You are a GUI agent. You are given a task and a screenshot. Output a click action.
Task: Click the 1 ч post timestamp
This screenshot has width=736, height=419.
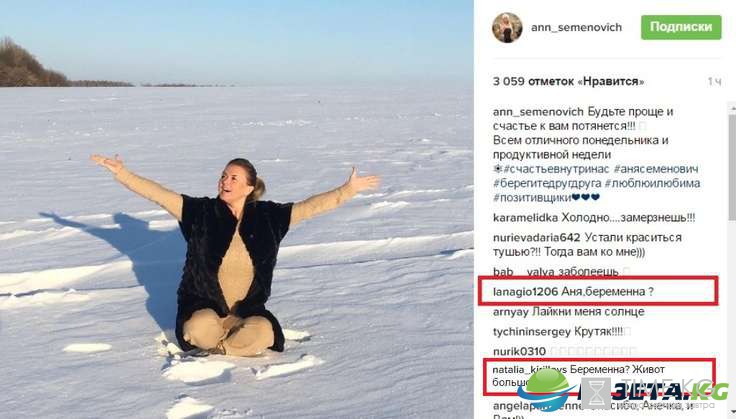714,82
